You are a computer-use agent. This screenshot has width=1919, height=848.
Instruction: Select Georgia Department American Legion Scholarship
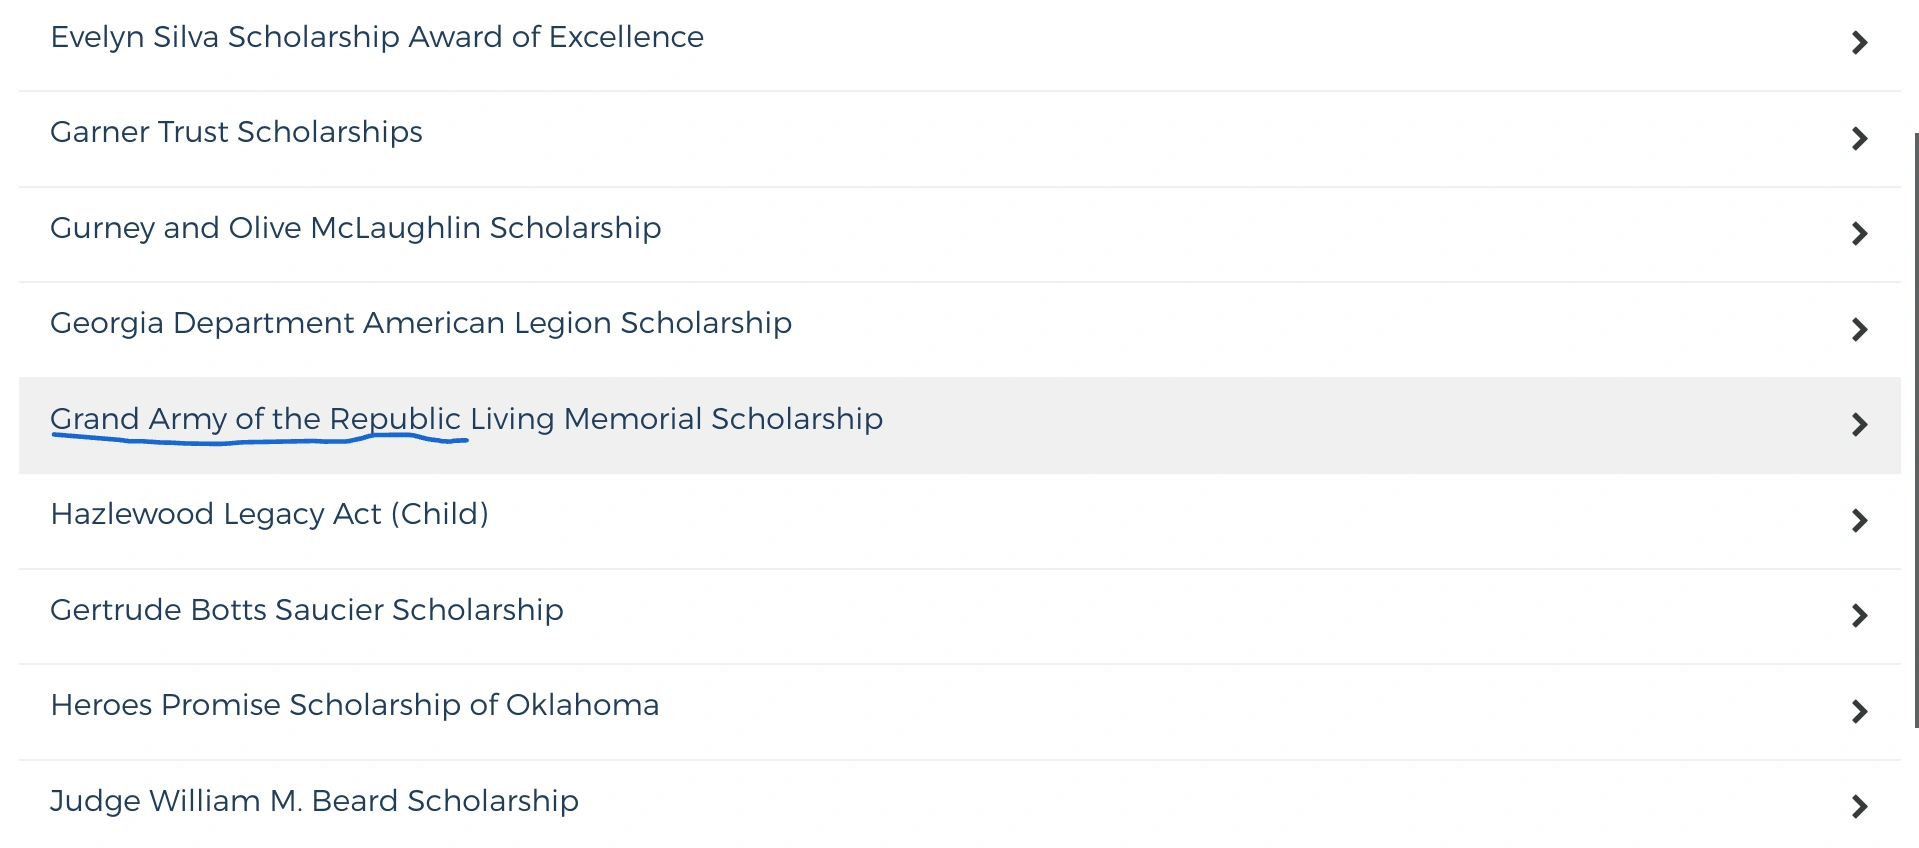pos(420,323)
